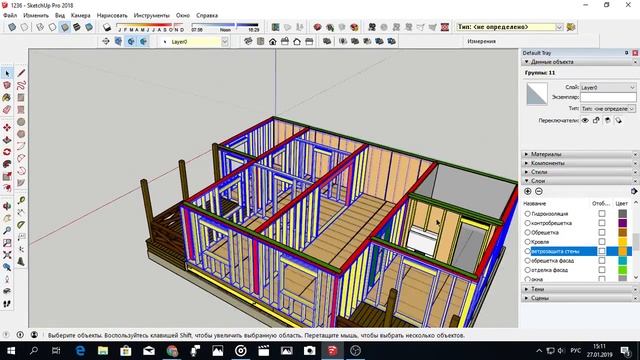The width and height of the screenshot is (640, 360).
Task: Click the Zoom Extents tool
Action: (x=7, y=255)
